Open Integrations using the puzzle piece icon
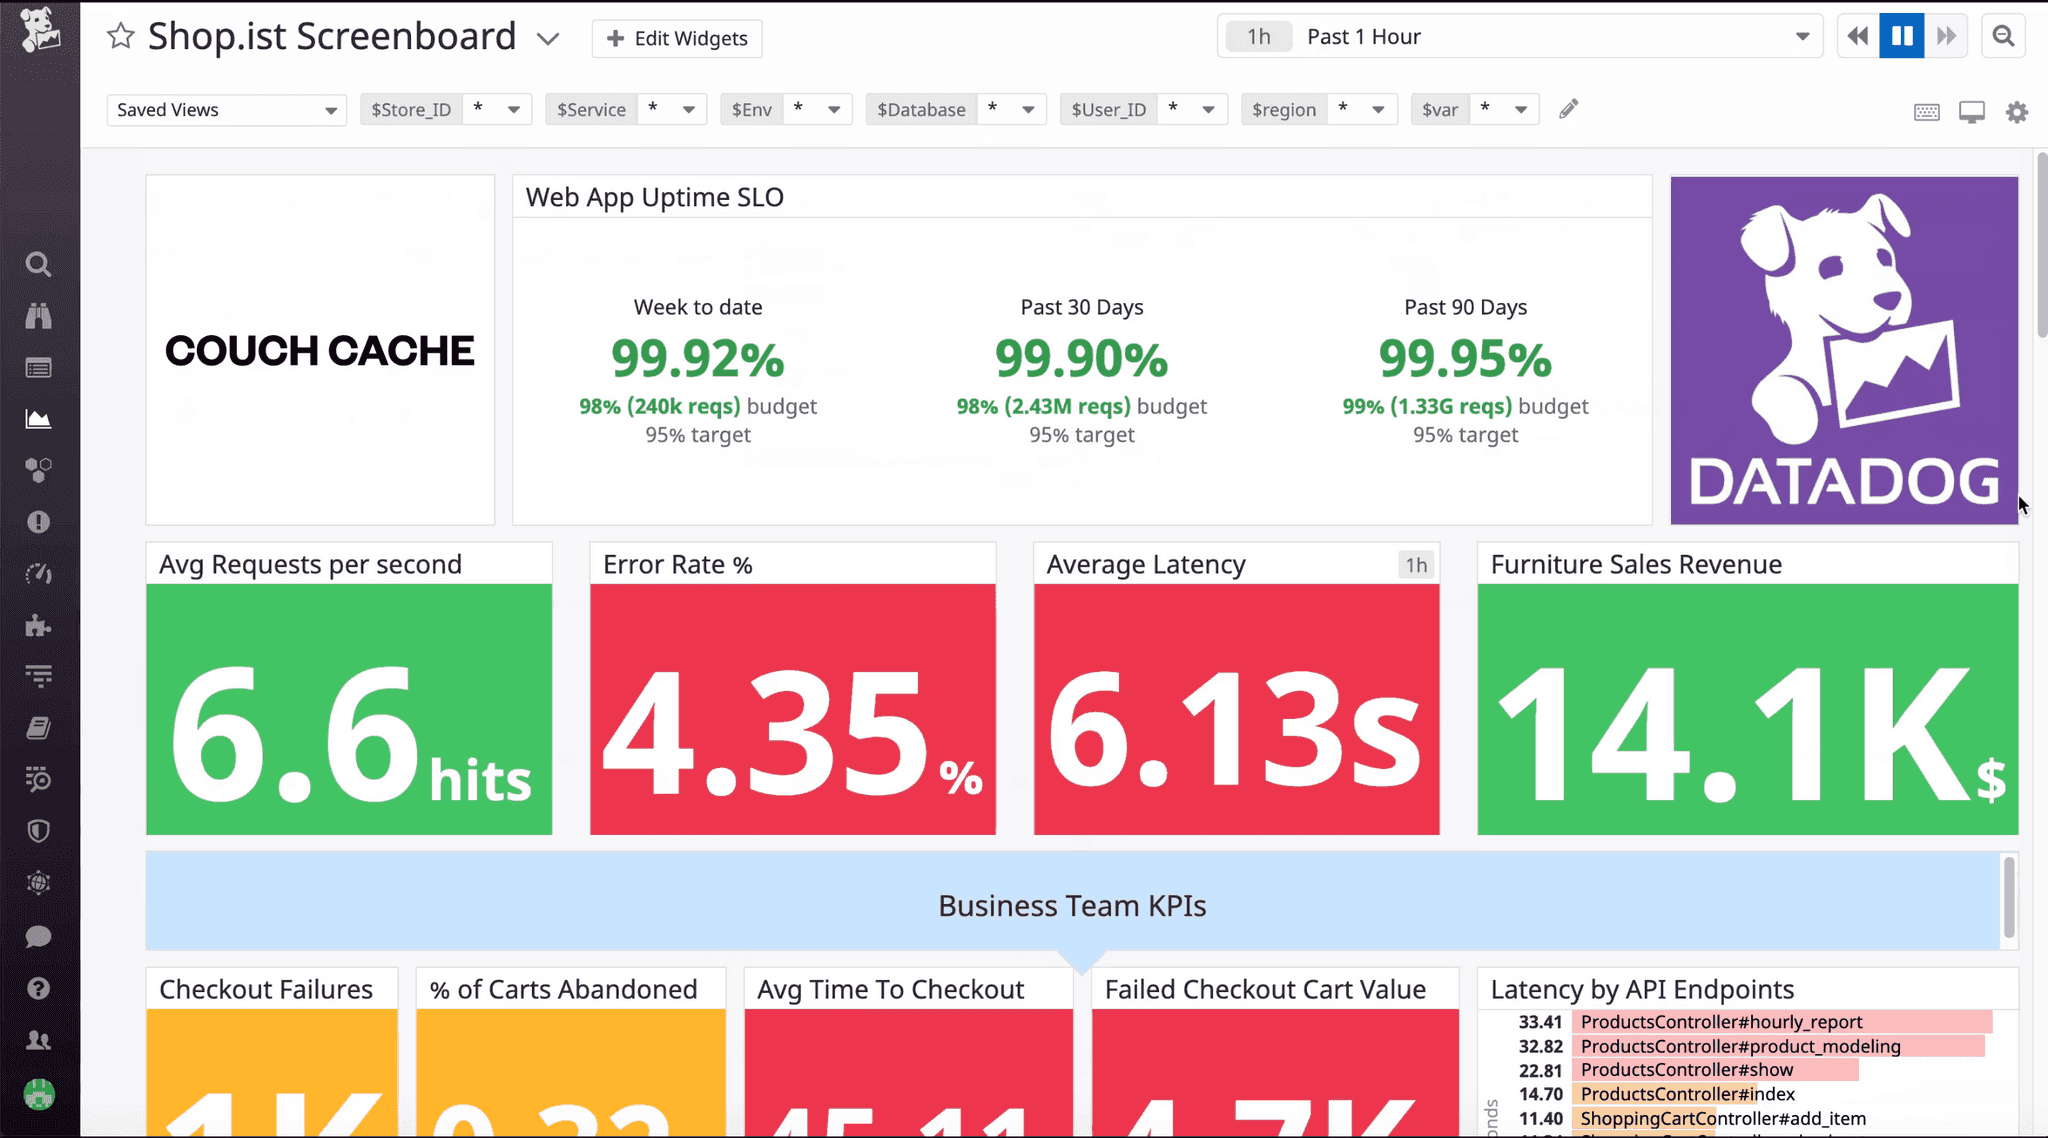Screen dimensions: 2048x1138 [x=38, y=626]
